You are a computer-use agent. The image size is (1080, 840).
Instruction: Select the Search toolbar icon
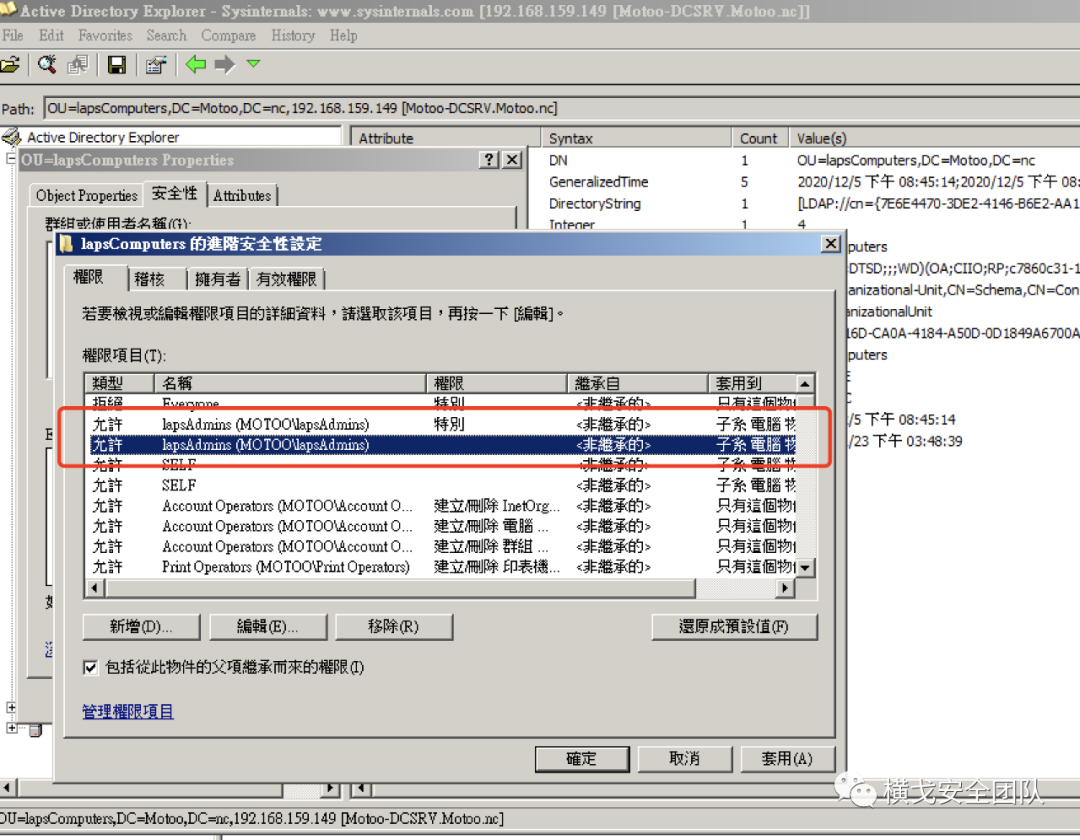[46, 64]
